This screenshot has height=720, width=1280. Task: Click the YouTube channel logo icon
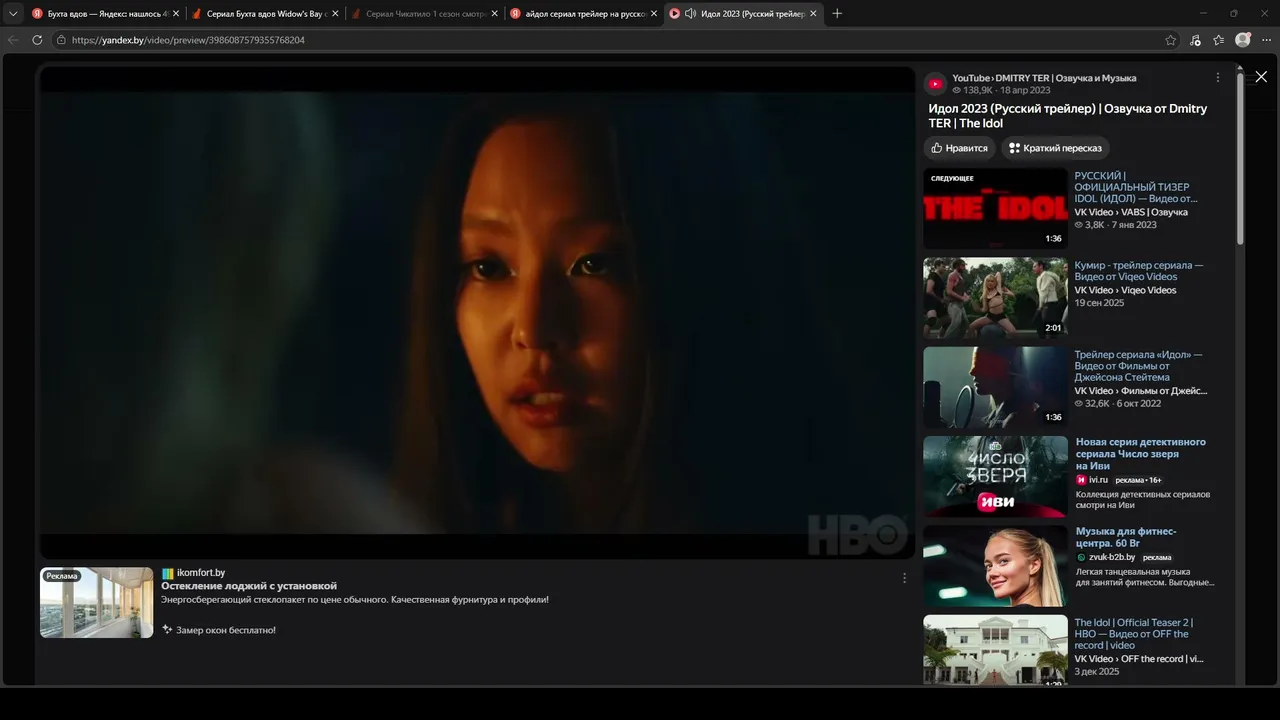tap(935, 84)
